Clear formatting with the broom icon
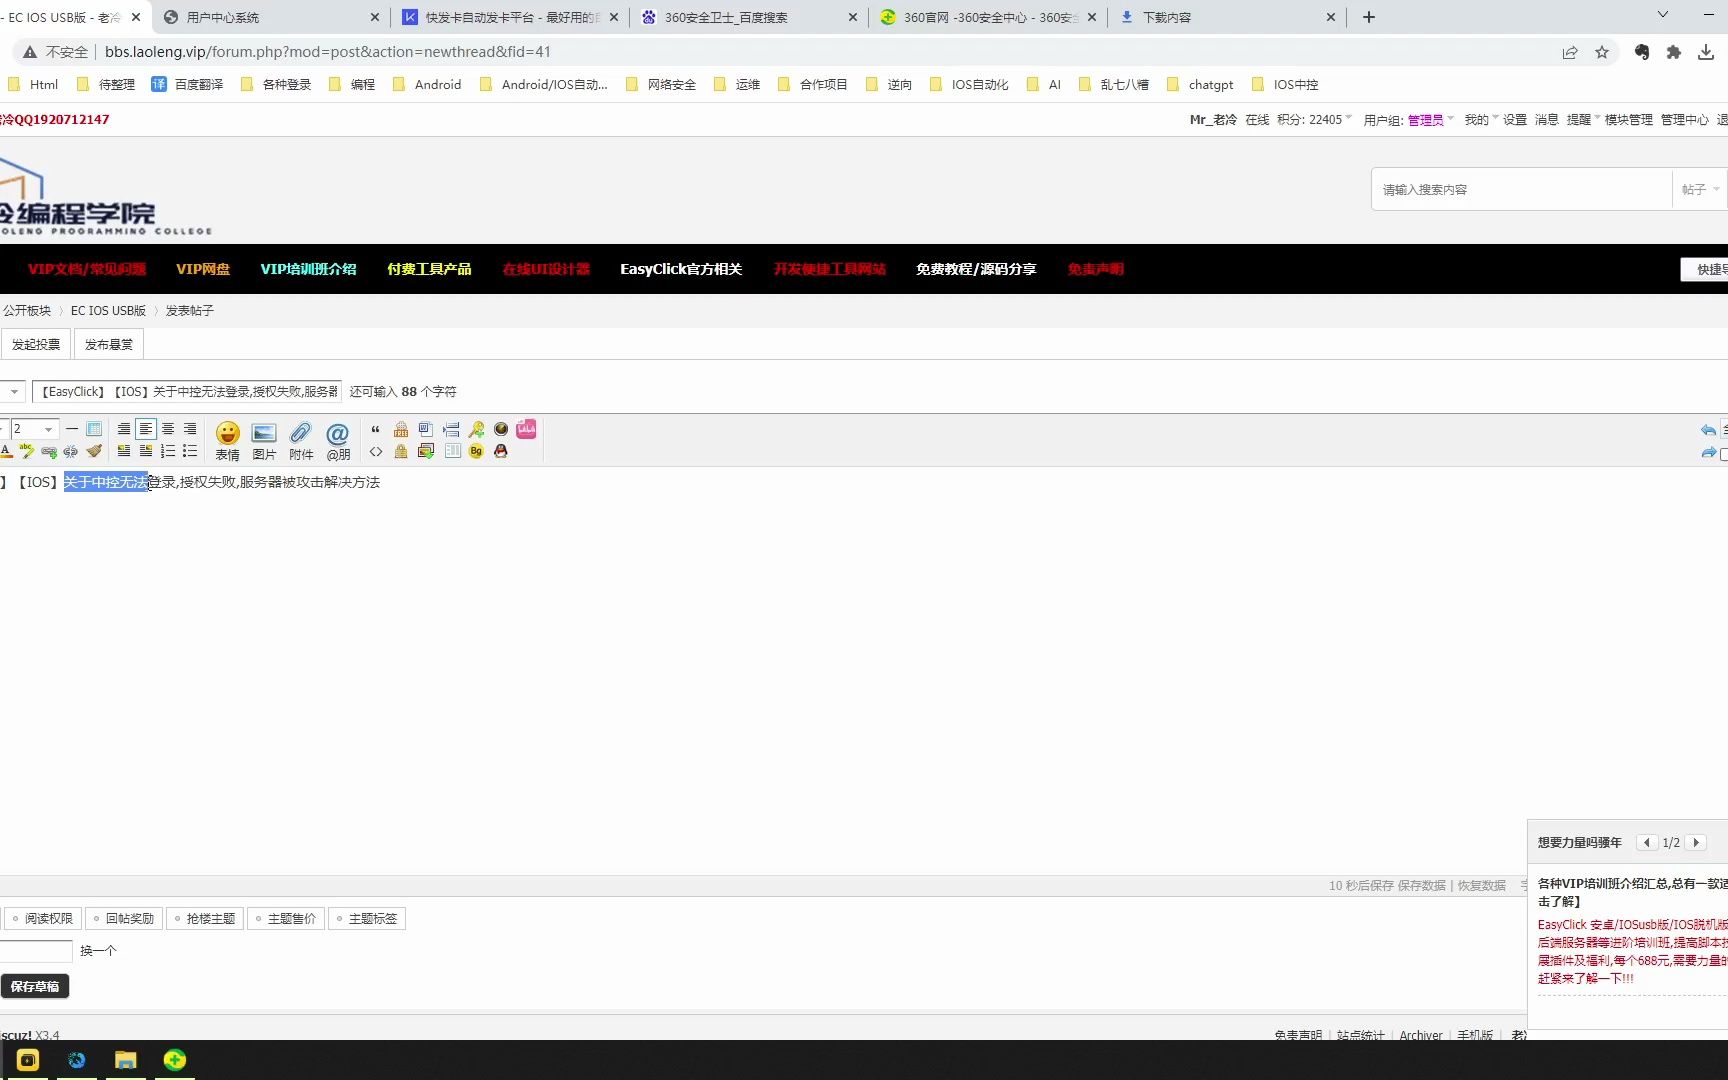This screenshot has height=1080, width=1728. coord(94,451)
